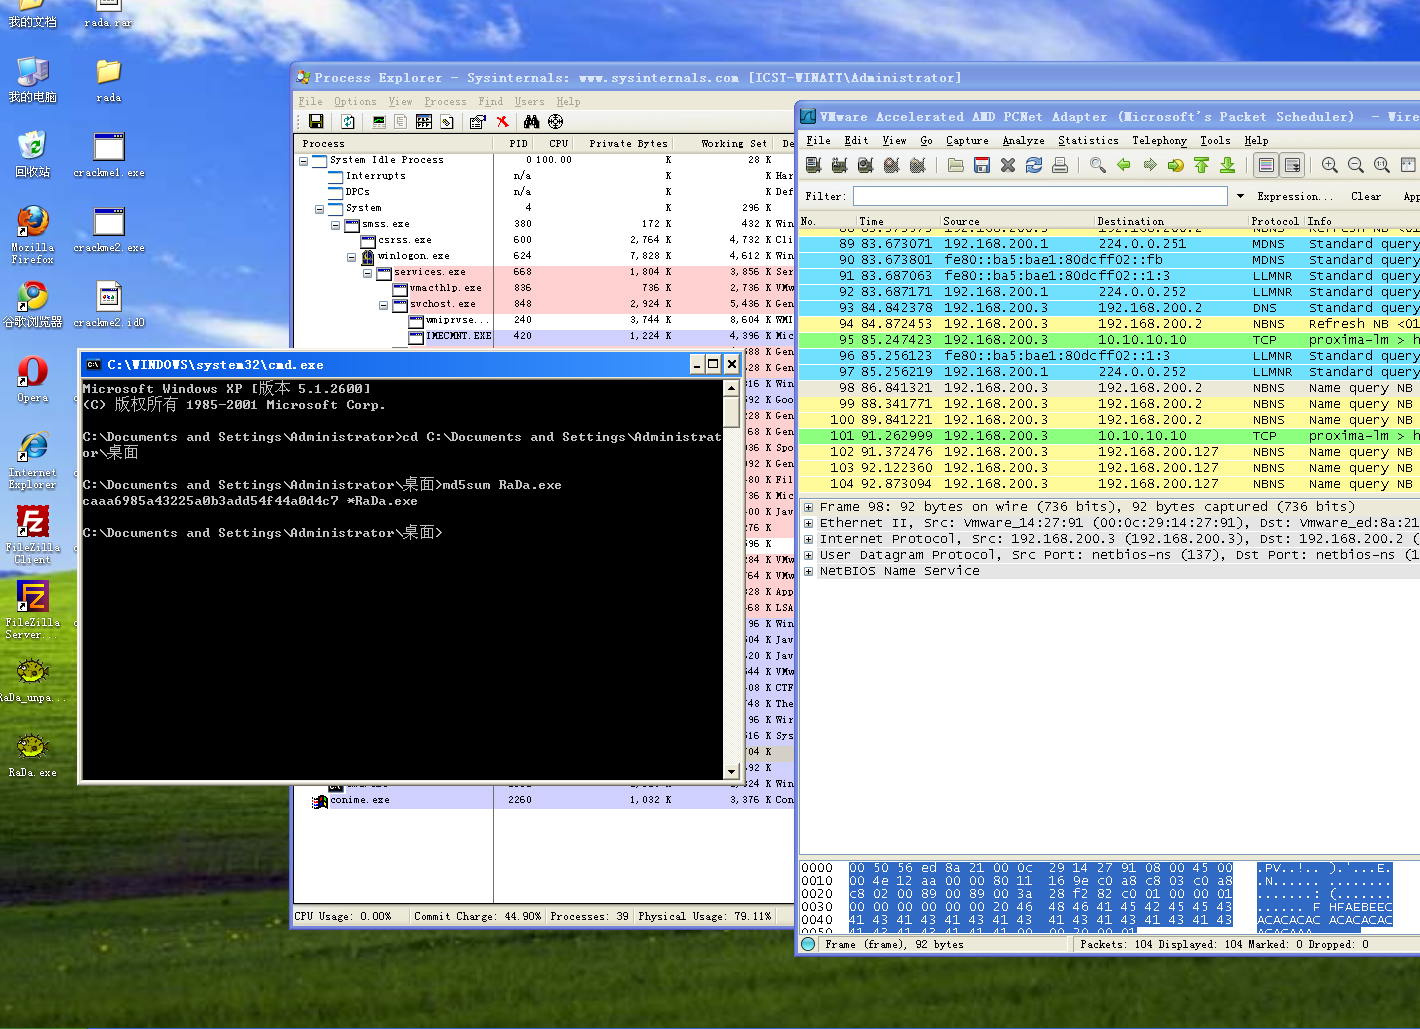Expand the Ethernet II packet details
Viewport: 1420px width, 1029px height.
(x=808, y=523)
